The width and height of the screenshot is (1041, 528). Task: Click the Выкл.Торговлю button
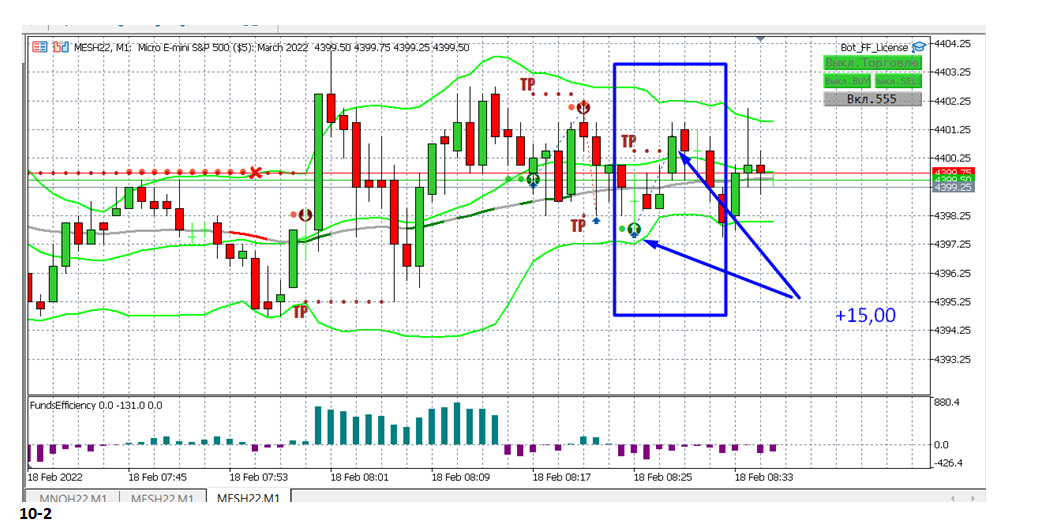pyautogui.click(x=872, y=63)
